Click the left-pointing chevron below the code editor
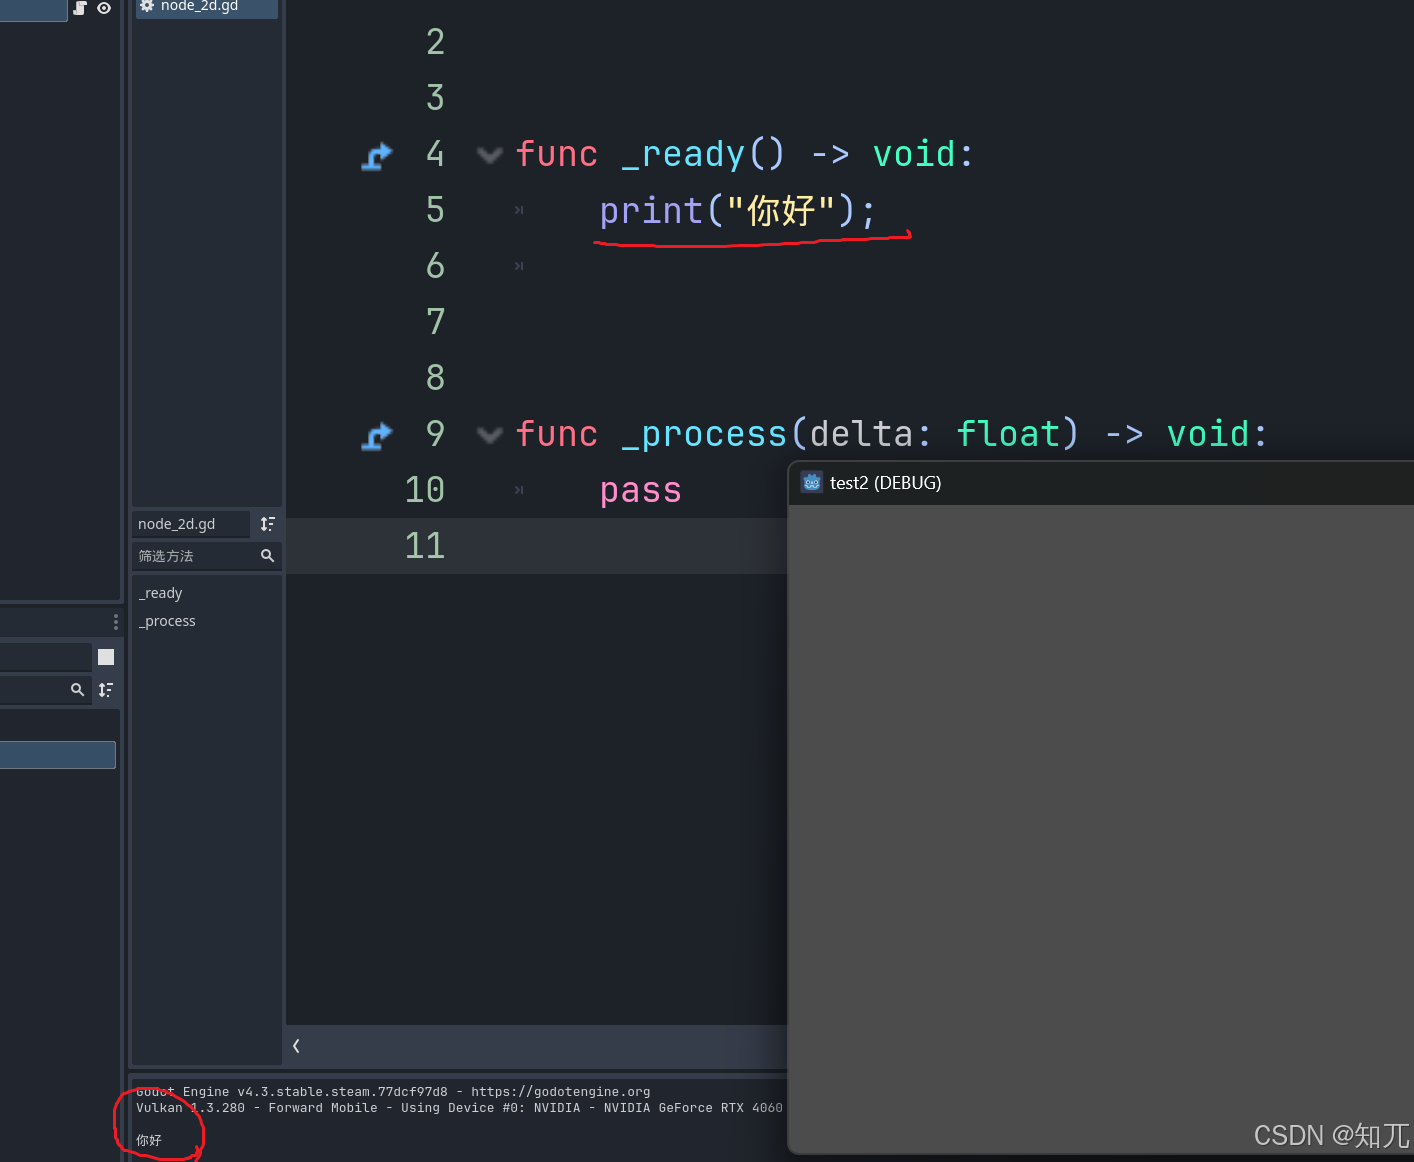The width and height of the screenshot is (1414, 1162). pyautogui.click(x=296, y=1046)
